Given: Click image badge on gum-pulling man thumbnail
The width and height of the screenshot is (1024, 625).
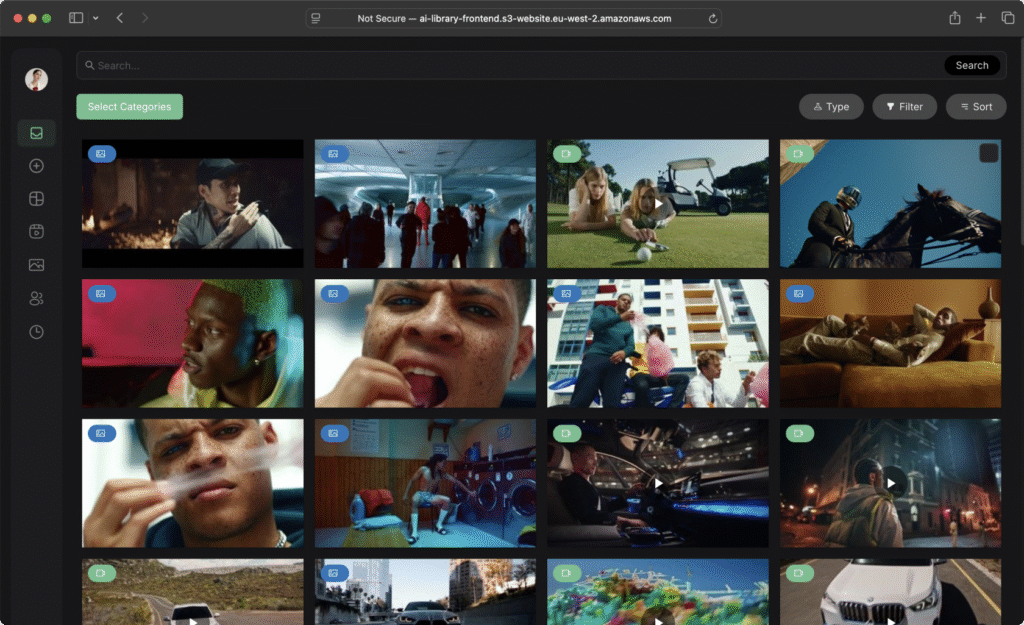Looking at the screenshot, I should pos(101,433).
